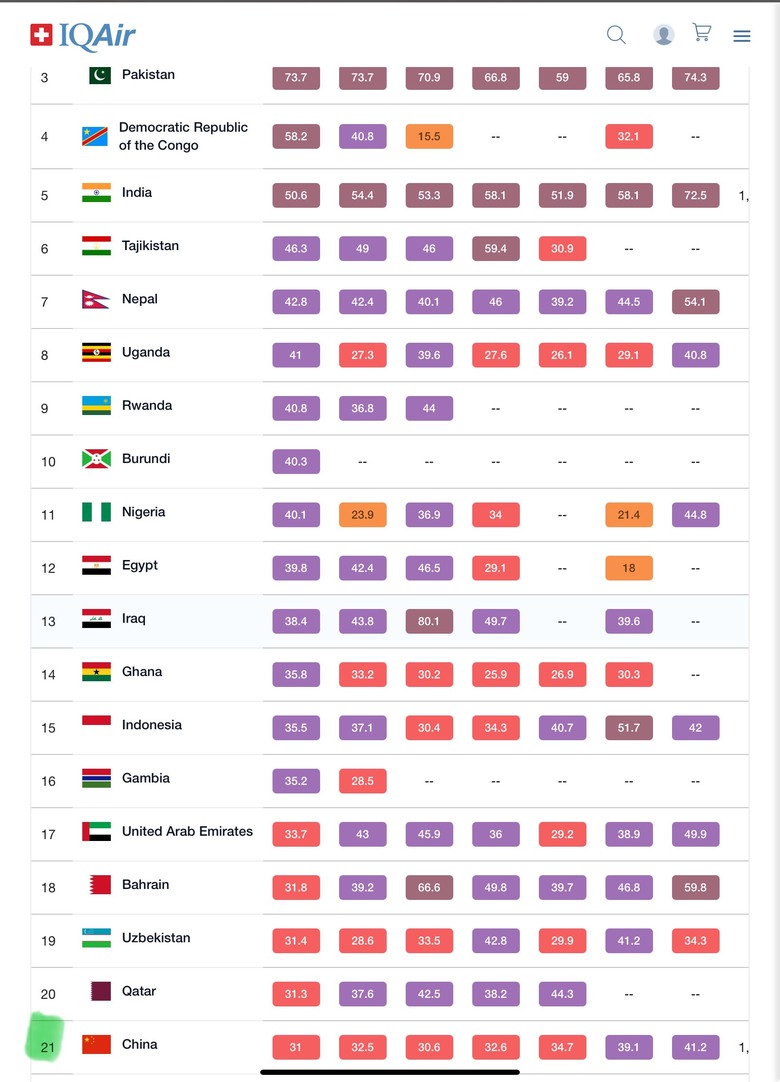780x1082 pixels.
Task: Click the China flag icon
Action: 96,1044
